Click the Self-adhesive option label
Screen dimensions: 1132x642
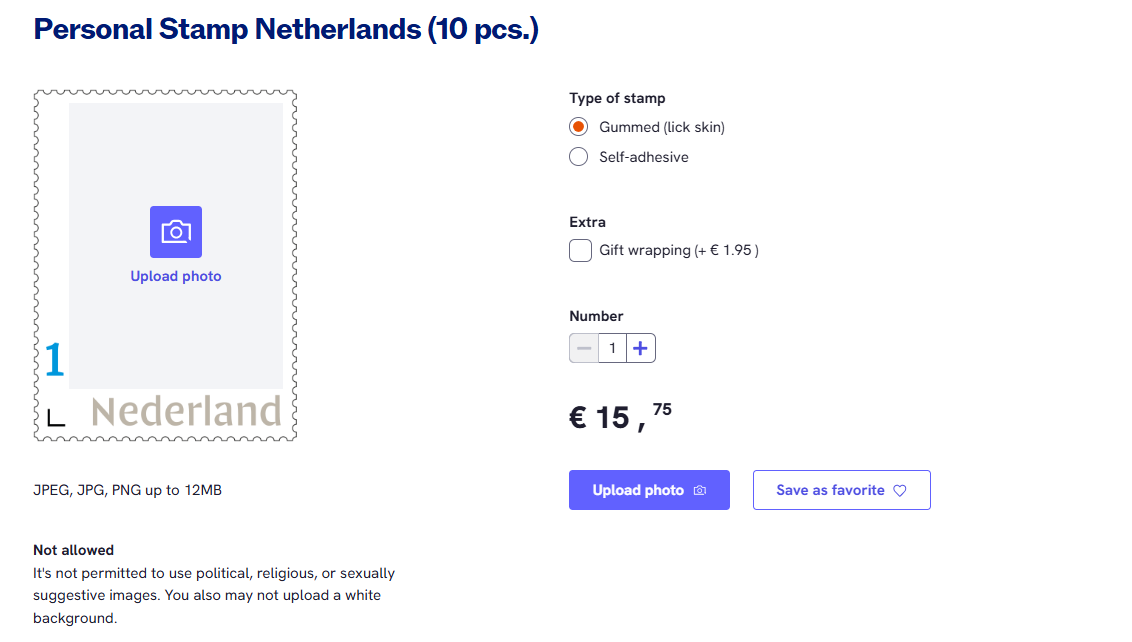coord(644,157)
